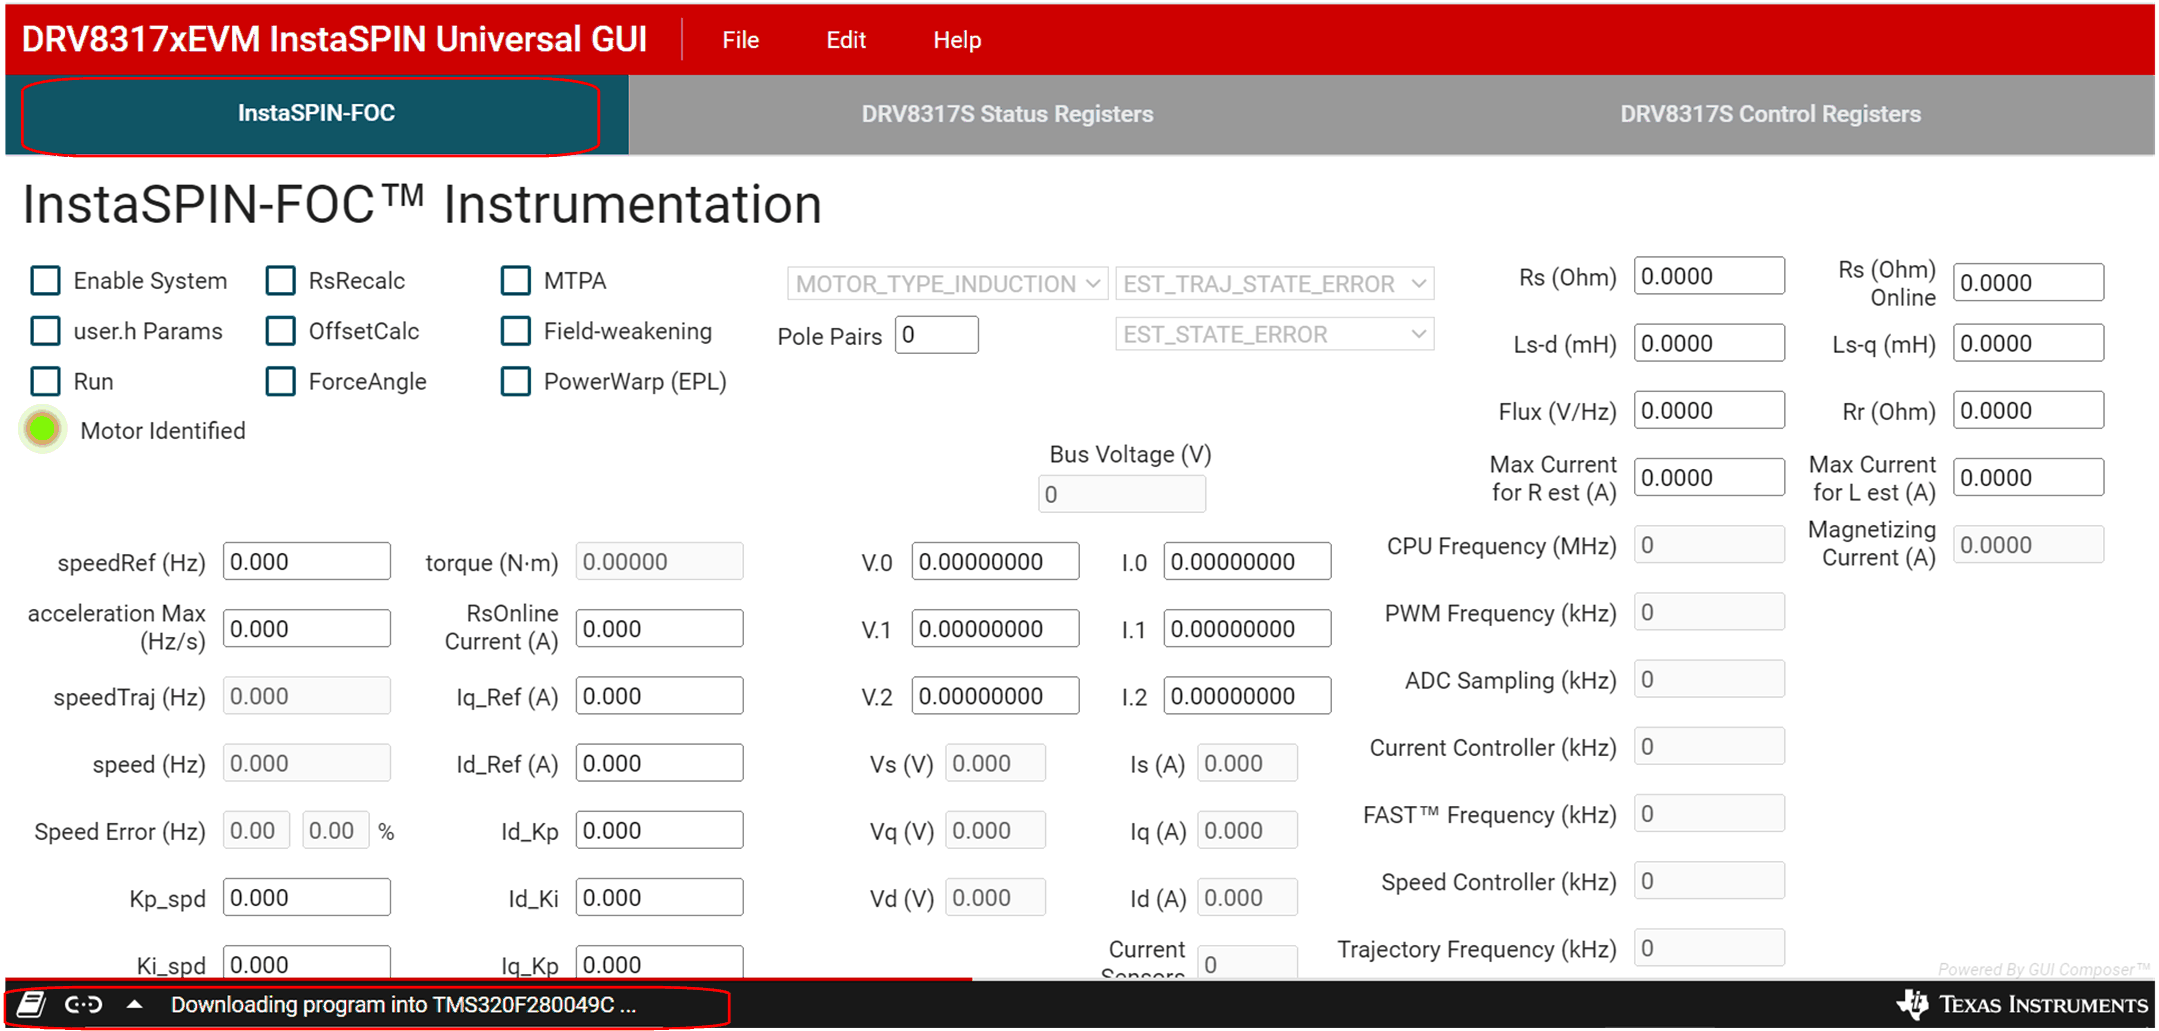Click the Pole Pairs input field

936,334
